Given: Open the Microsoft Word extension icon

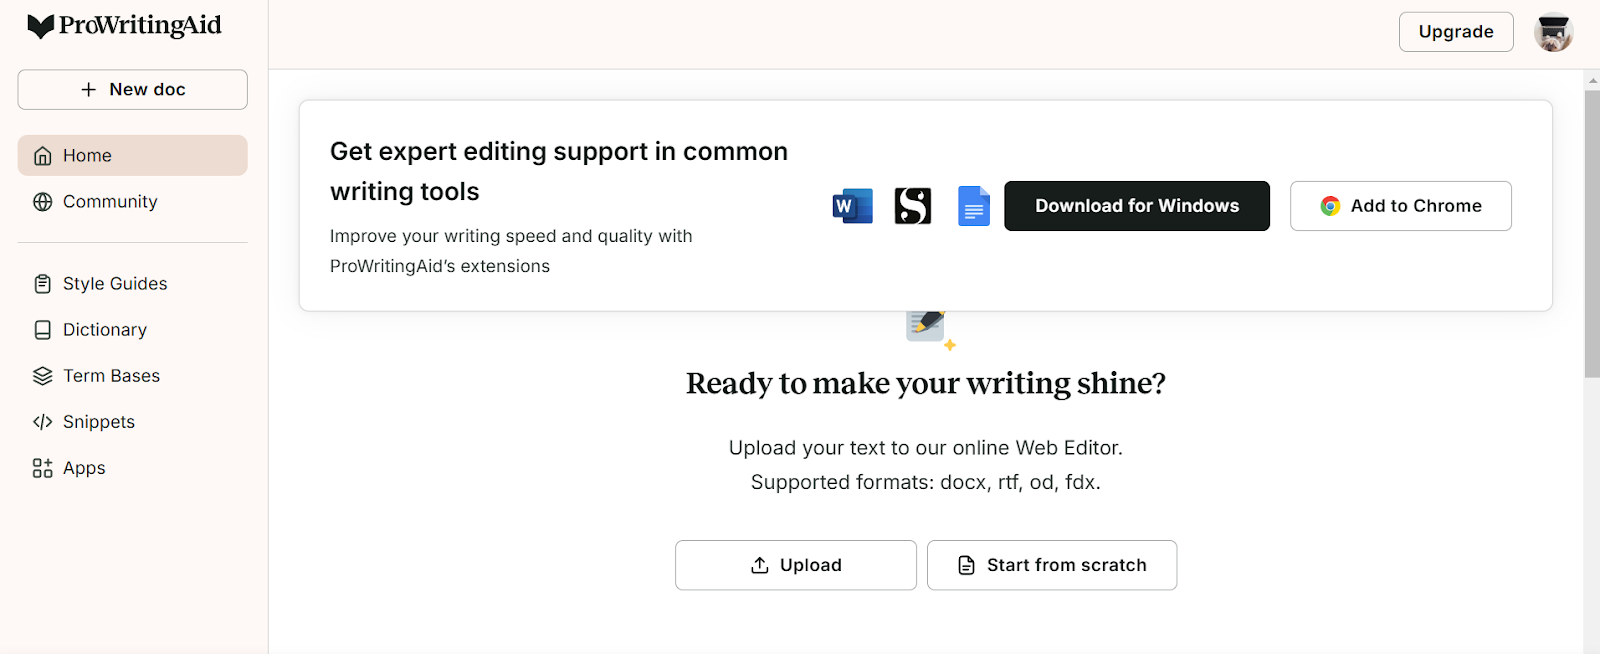Looking at the screenshot, I should click(852, 205).
